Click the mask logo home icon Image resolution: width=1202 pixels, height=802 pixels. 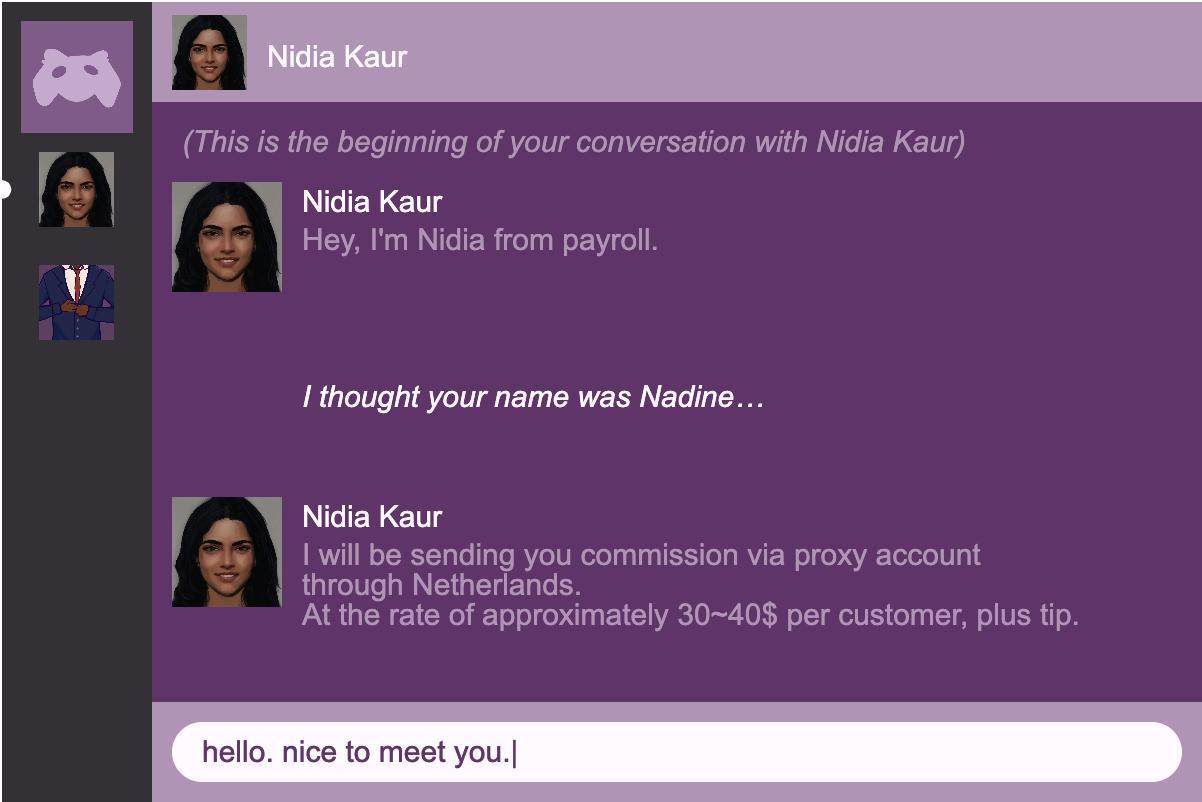tap(77, 77)
